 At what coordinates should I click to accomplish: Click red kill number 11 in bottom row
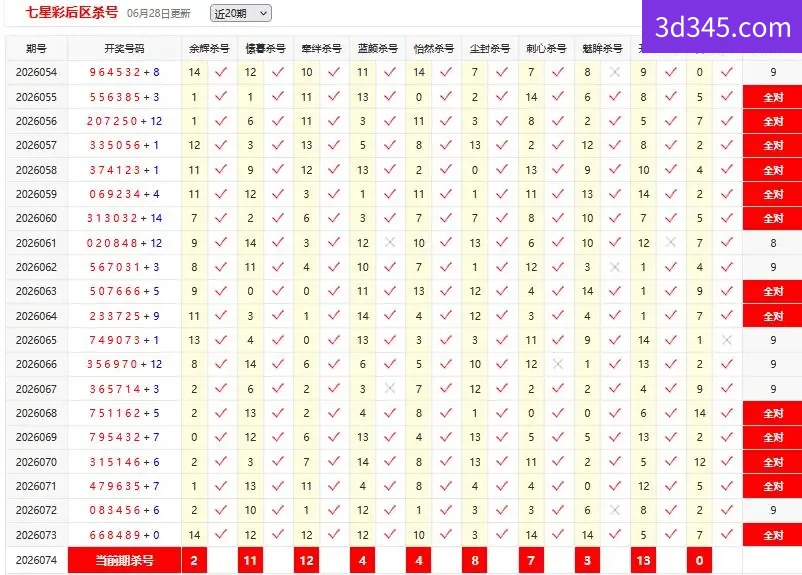point(250,561)
